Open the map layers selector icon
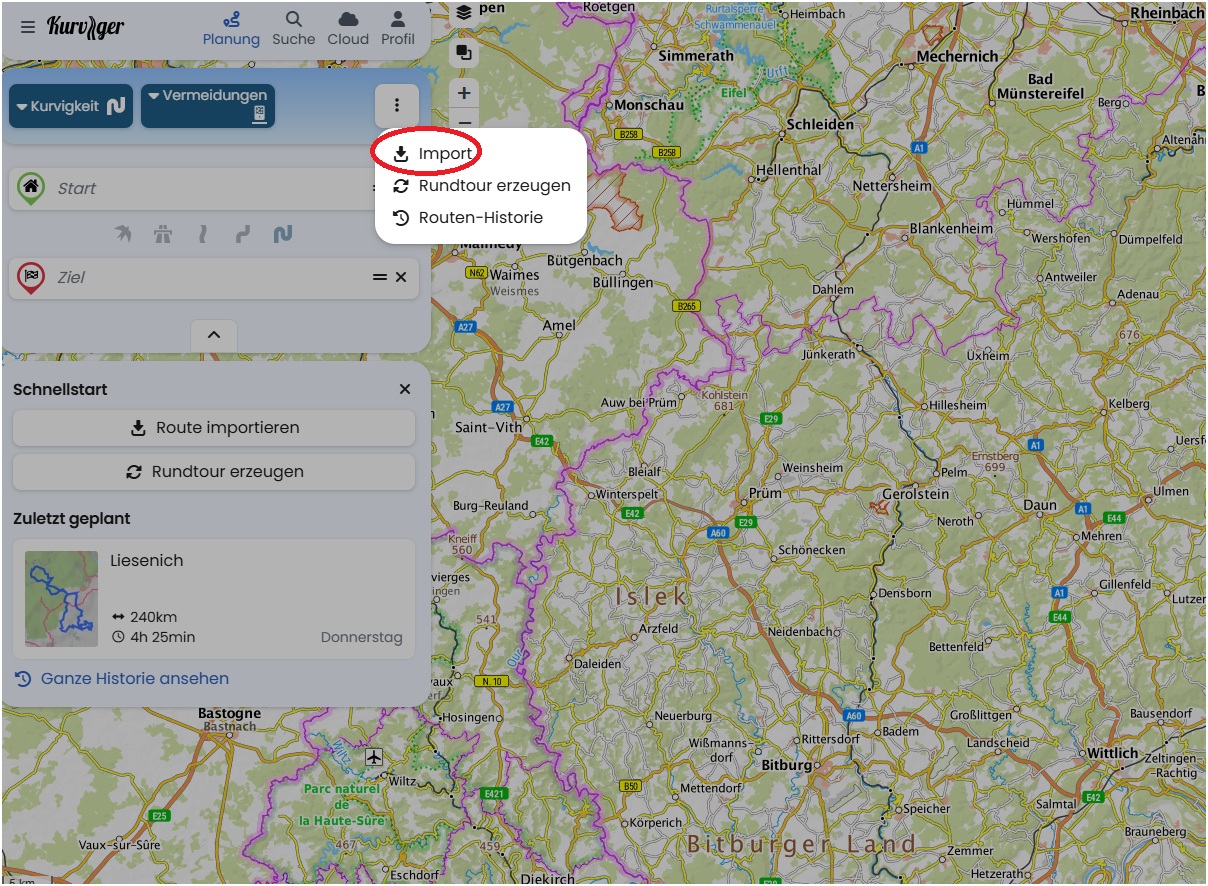 click(x=463, y=13)
